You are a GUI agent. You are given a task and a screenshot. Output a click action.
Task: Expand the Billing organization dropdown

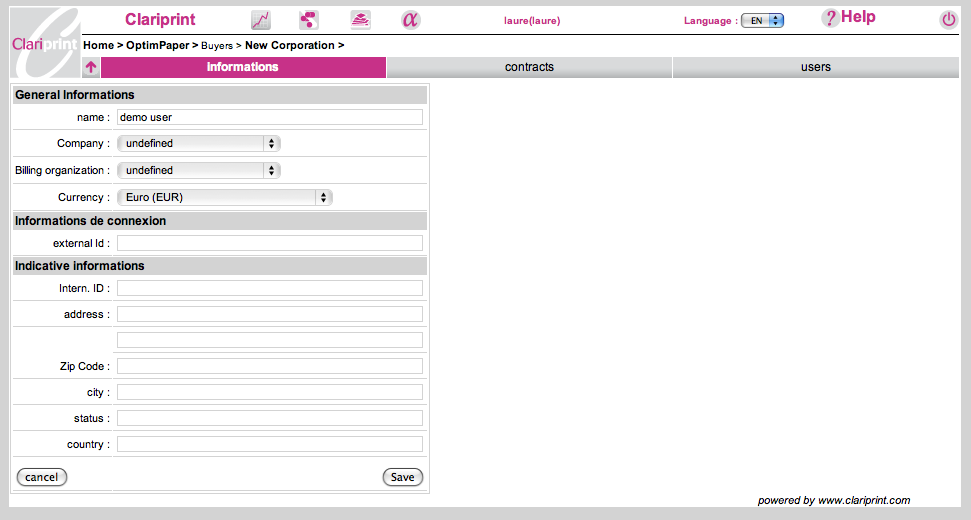click(x=198, y=171)
